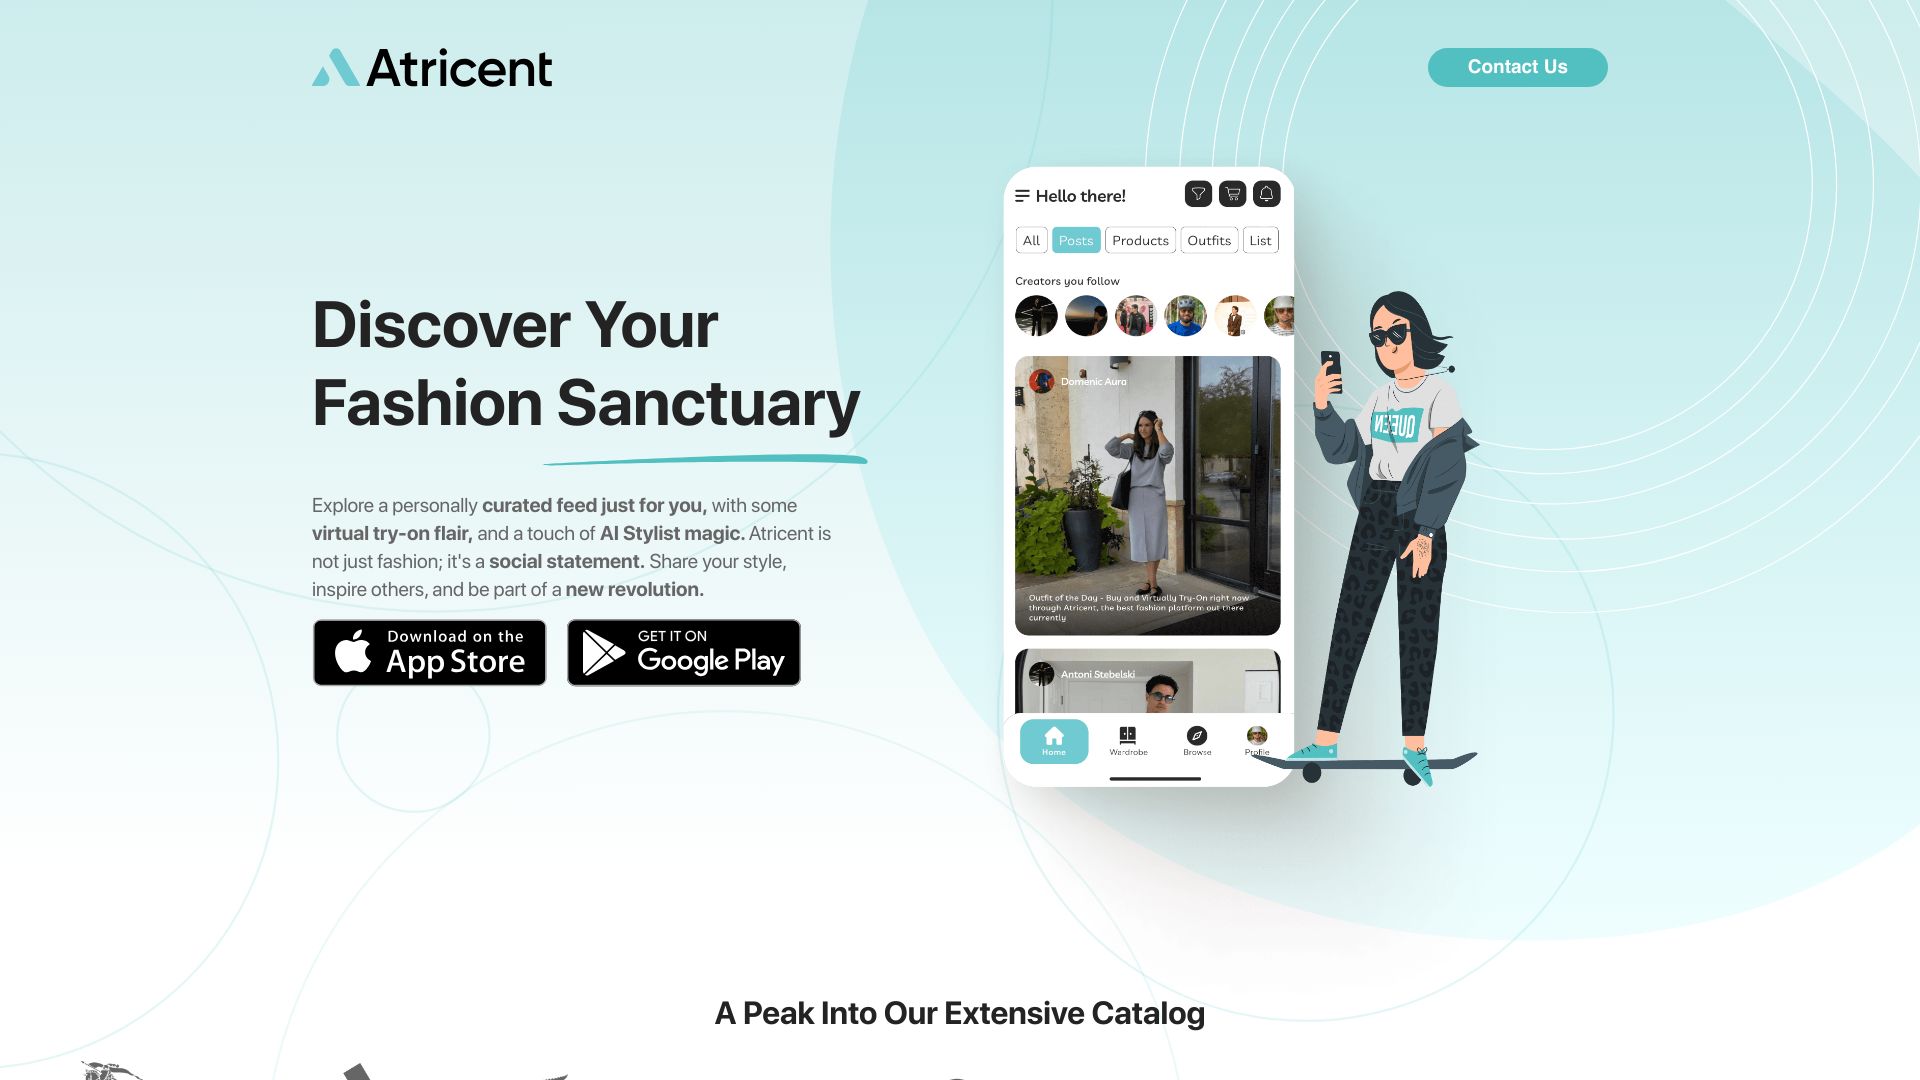This screenshot has width=1920, height=1080.
Task: Click the Contact Us button
Action: coord(1516,67)
